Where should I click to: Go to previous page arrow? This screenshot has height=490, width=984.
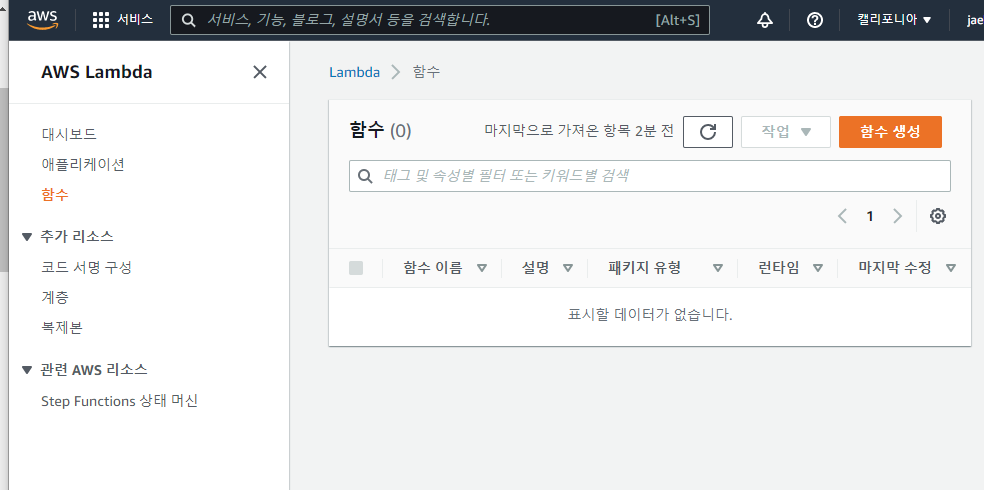842,216
